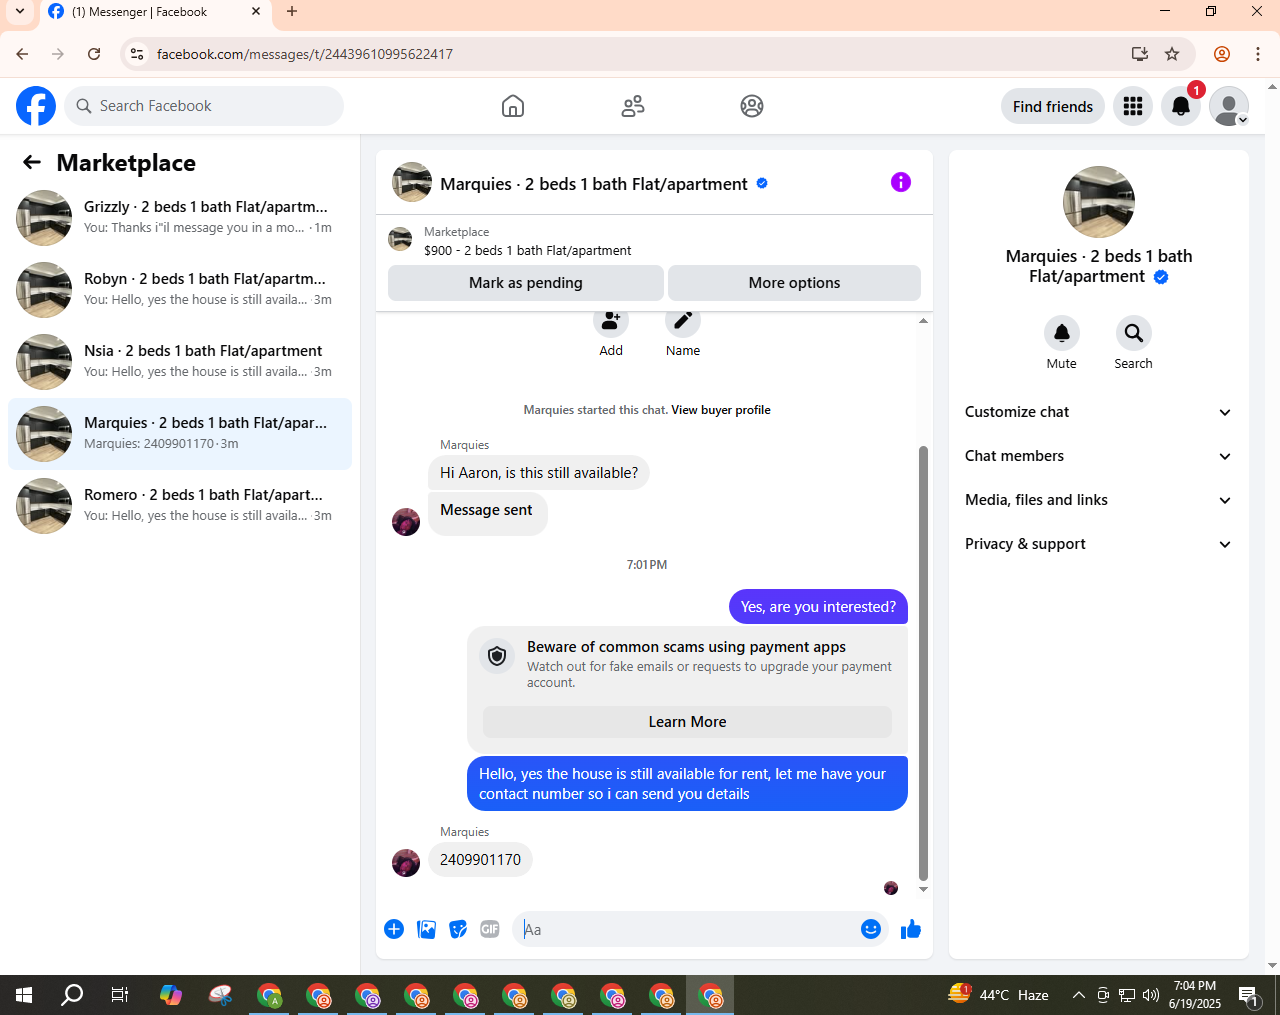Switch to the Messenger | Facebook browser tab

tap(154, 13)
